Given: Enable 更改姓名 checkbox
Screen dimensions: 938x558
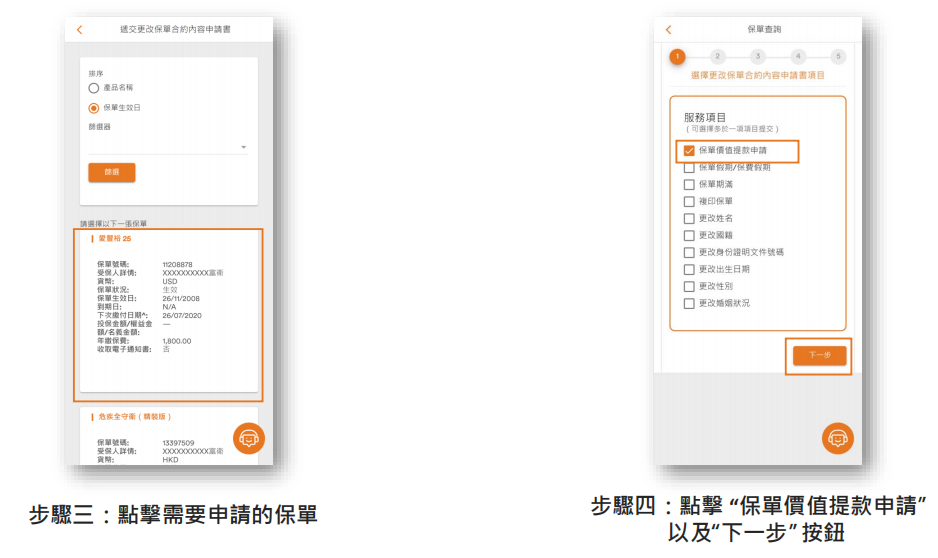Looking at the screenshot, I should (x=689, y=218).
